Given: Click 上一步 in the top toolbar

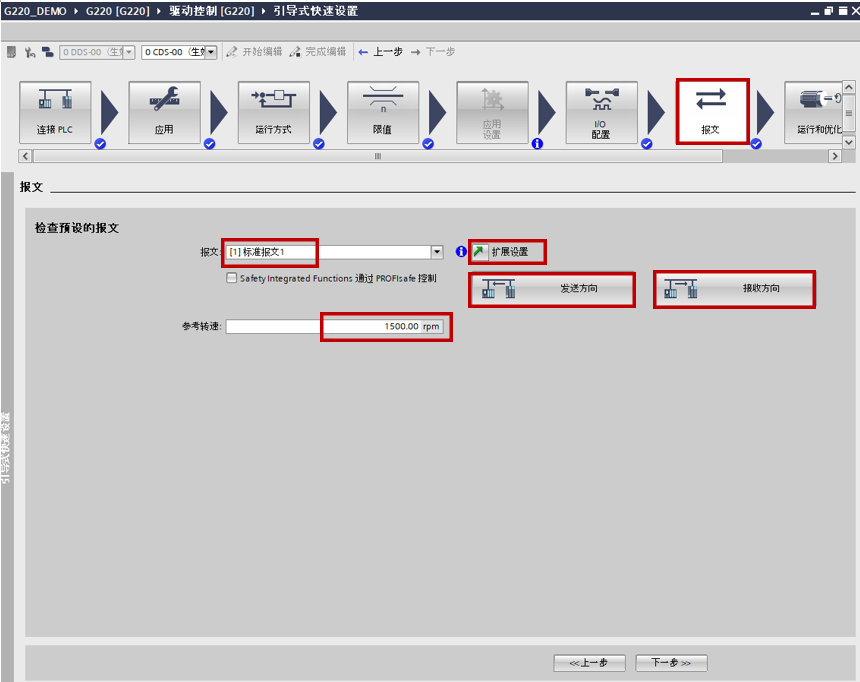Looking at the screenshot, I should coord(380,52).
